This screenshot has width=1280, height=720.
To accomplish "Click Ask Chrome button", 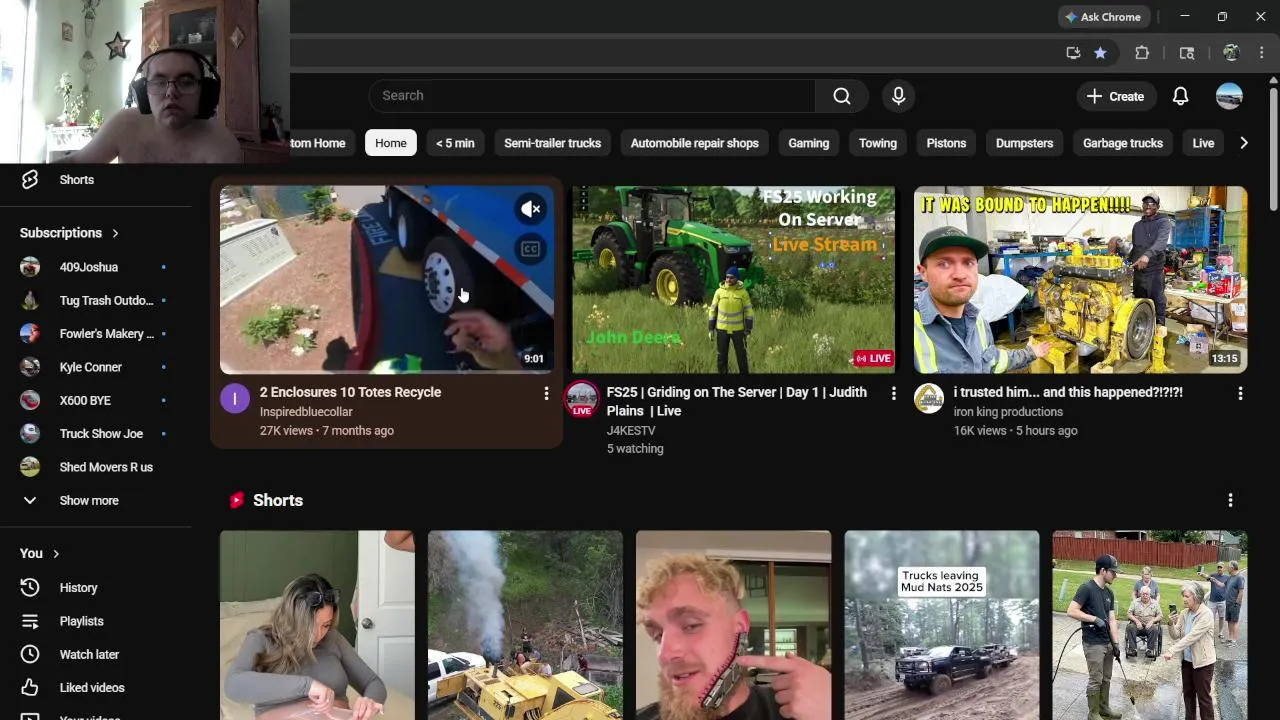I will [1104, 17].
